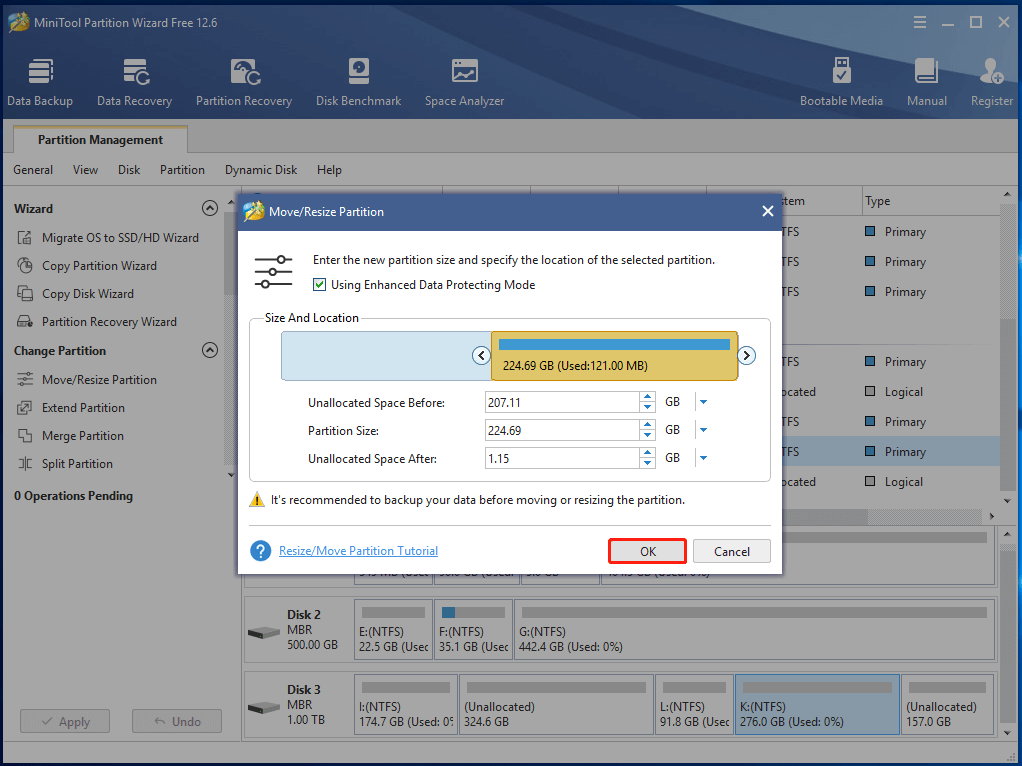The height and width of the screenshot is (766, 1022).
Task: Select the 324.6 GB Unallocated block
Action: point(556,705)
